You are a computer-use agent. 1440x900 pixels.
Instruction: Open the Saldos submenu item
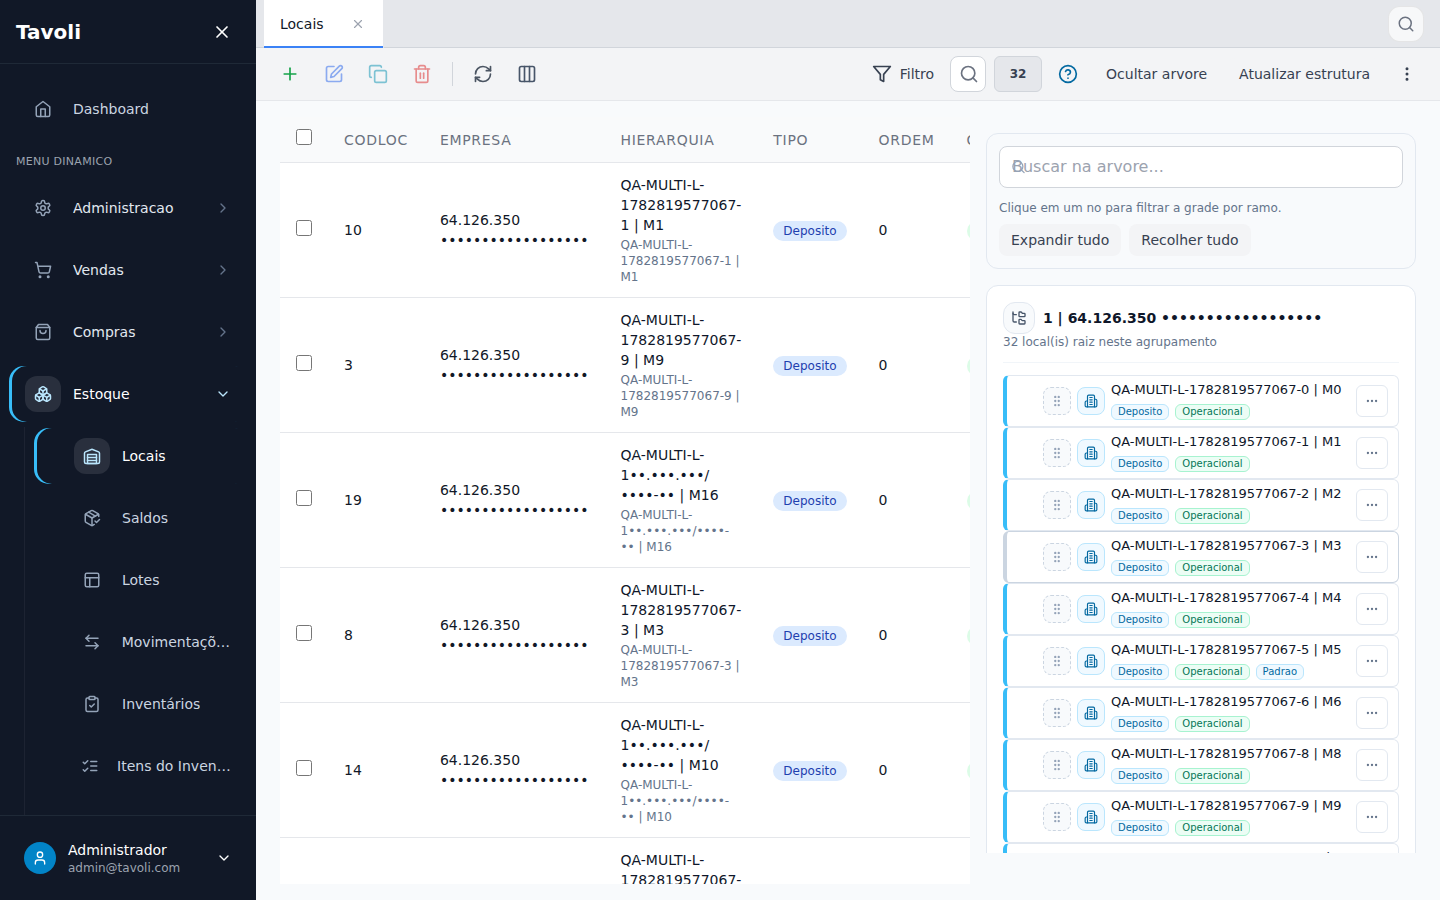click(x=140, y=518)
